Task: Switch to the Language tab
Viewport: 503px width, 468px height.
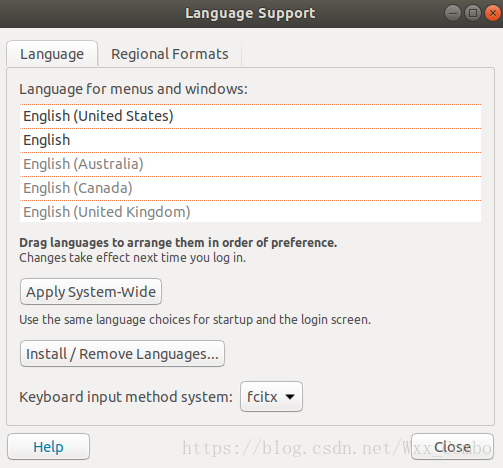Action: click(x=52, y=54)
